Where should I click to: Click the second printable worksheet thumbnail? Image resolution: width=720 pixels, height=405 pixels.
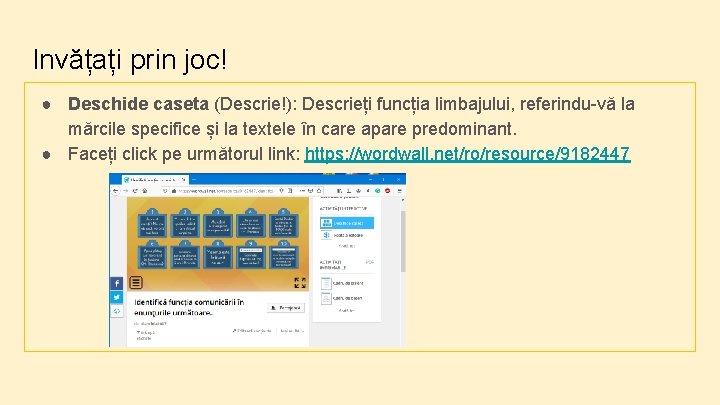tap(326, 298)
